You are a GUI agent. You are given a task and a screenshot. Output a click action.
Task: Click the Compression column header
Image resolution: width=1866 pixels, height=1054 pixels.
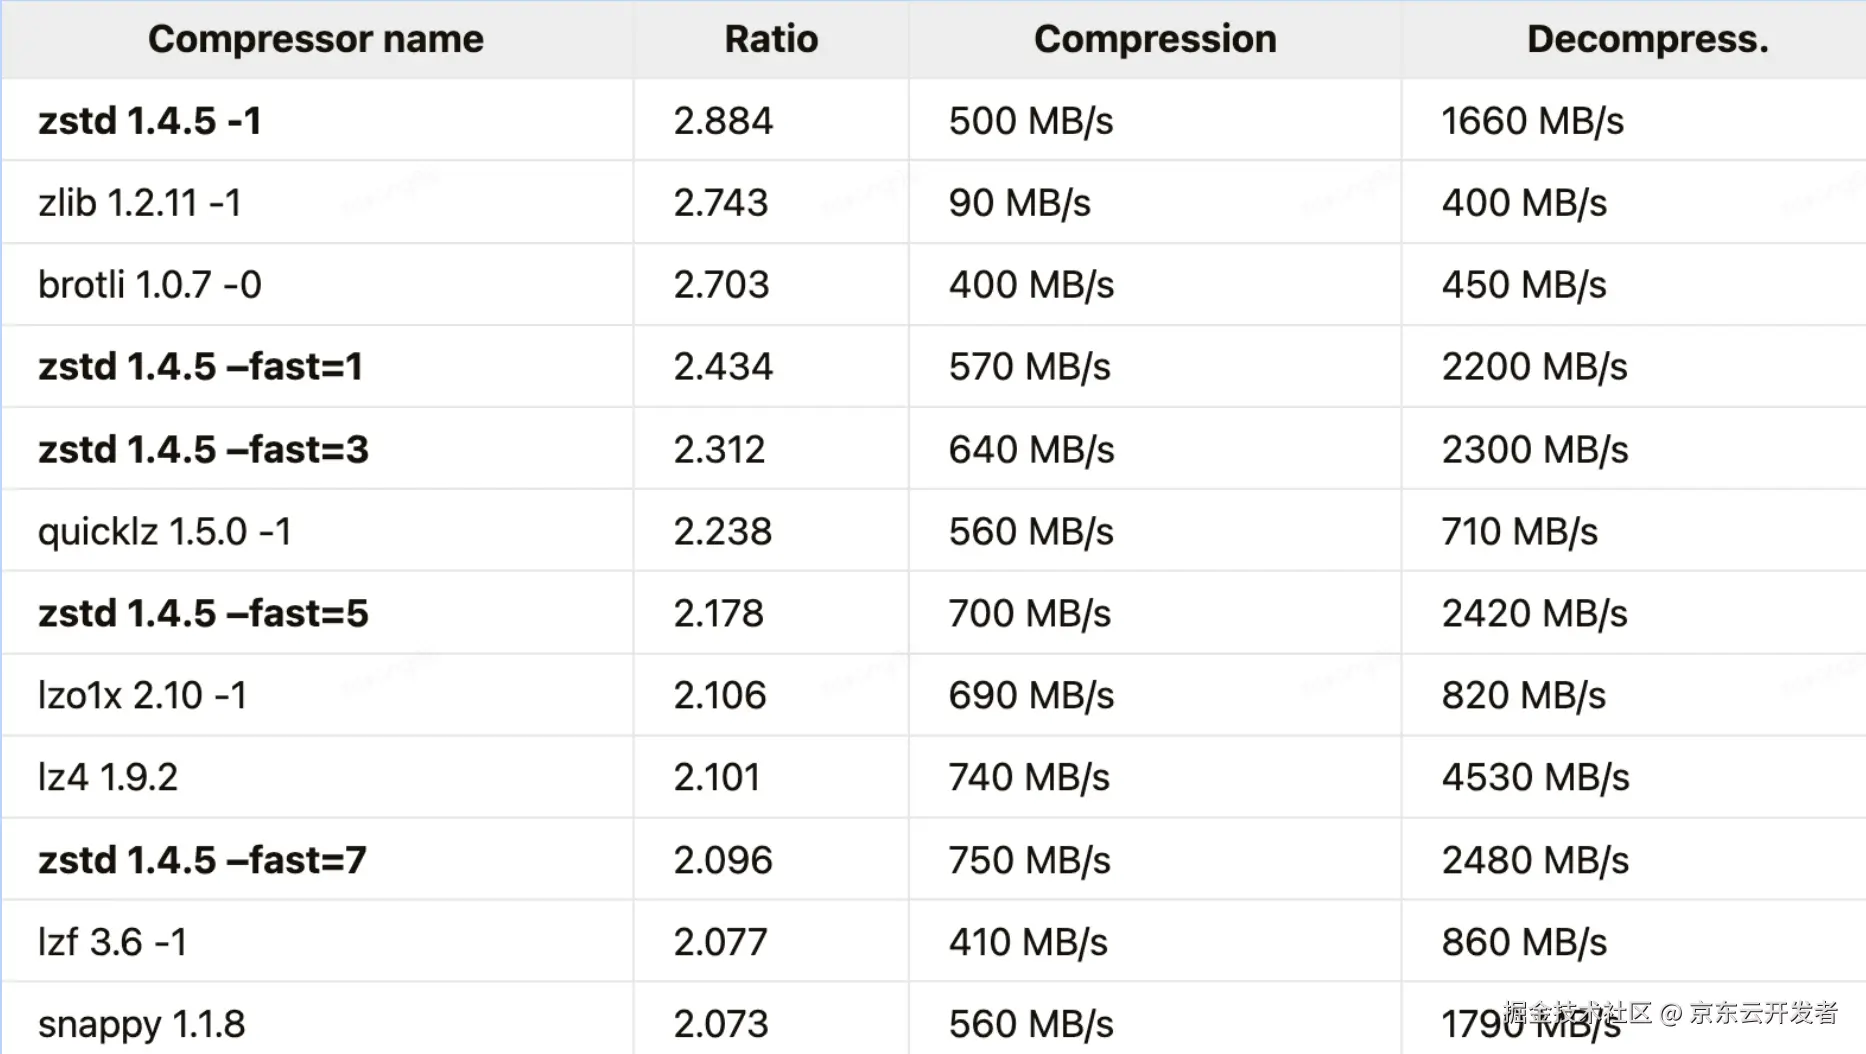click(x=1155, y=39)
